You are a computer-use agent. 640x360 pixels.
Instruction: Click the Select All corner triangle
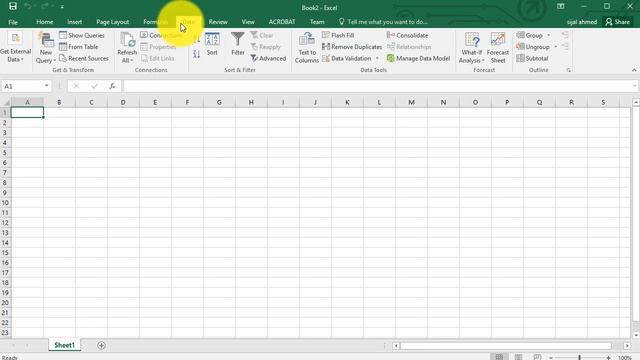click(x=6, y=102)
